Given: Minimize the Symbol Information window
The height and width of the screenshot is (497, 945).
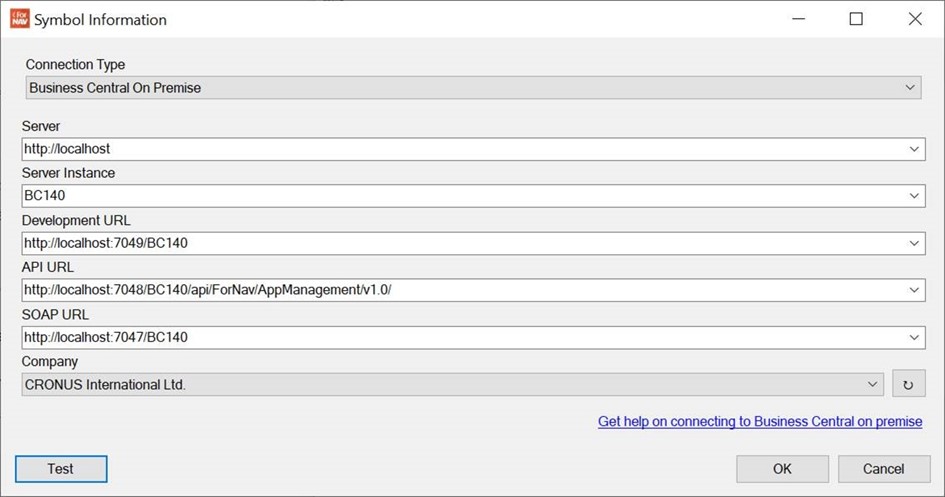Looking at the screenshot, I should (799, 19).
